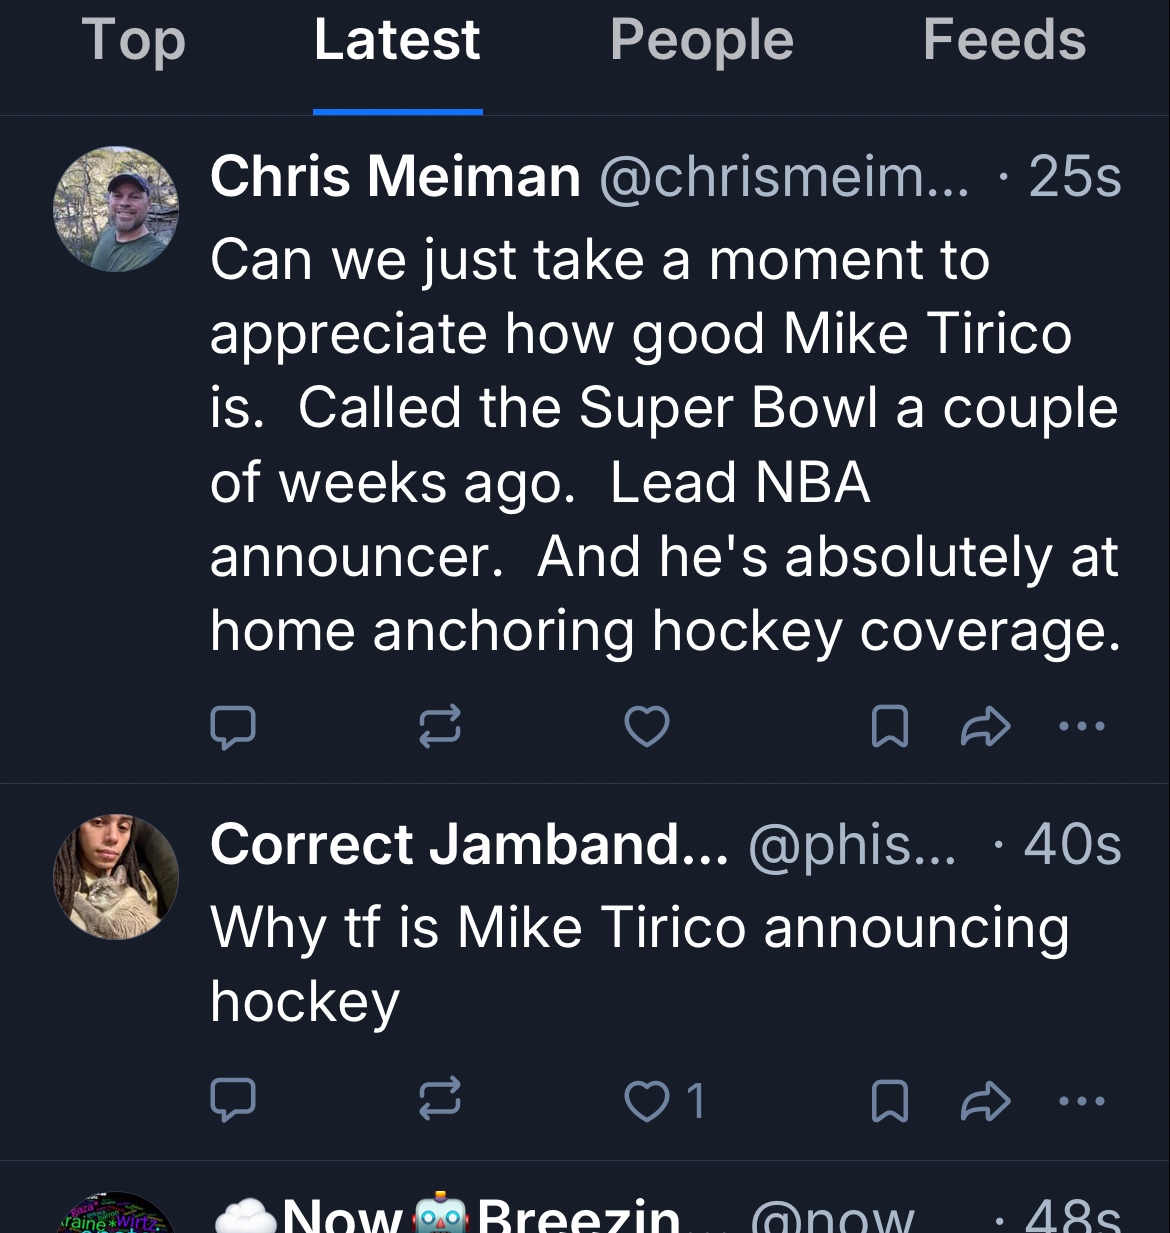
Task: Share Correct Jamband's hockey post
Action: tap(985, 1101)
